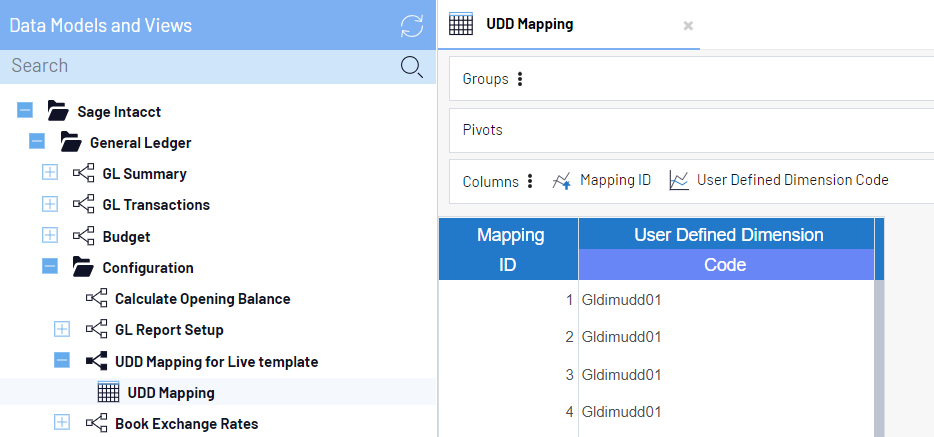Image resolution: width=934 pixels, height=437 pixels.
Task: Click the Budget data model icon
Action: [83, 236]
